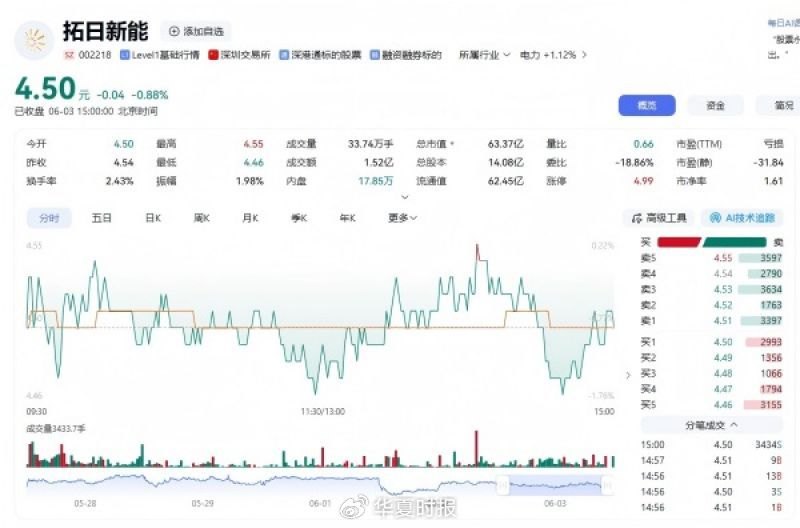Click the 05-29 area of the overview timeline
800x528 pixels.
203,504
